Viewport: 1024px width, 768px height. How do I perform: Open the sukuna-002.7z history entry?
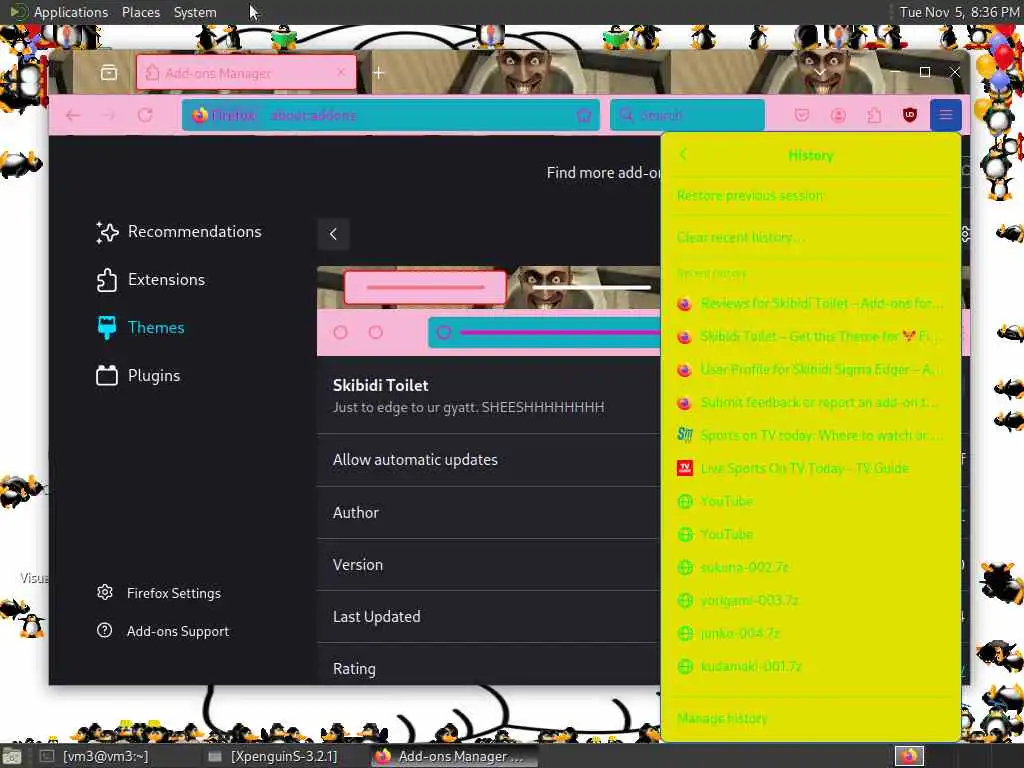pyautogui.click(x=810, y=568)
